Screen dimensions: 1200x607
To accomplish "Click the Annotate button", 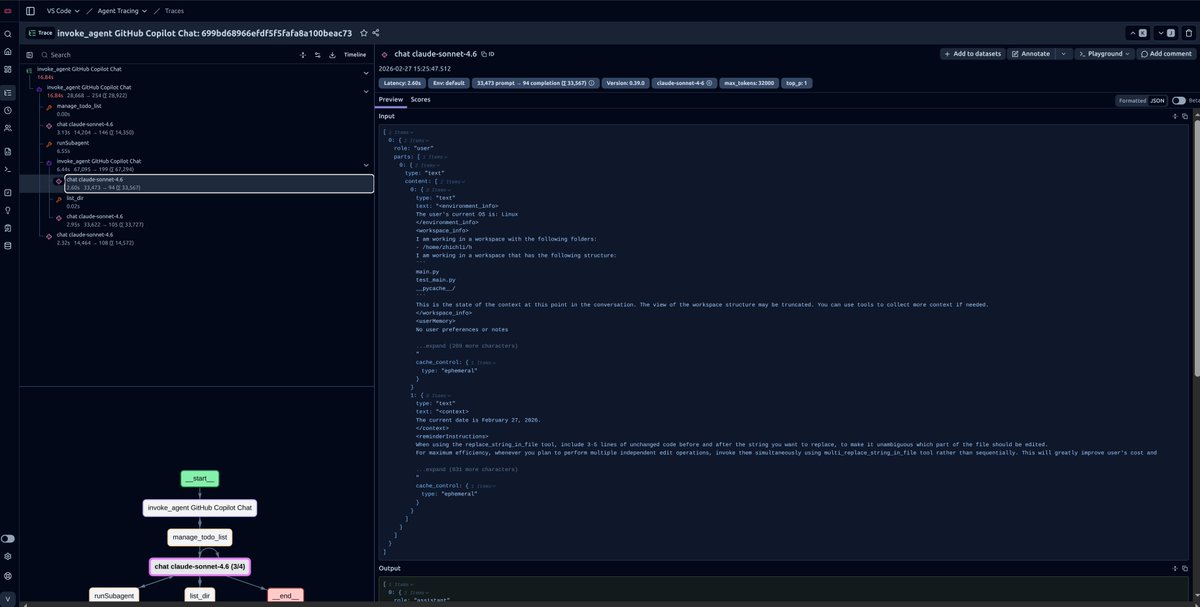I will (1031, 54).
